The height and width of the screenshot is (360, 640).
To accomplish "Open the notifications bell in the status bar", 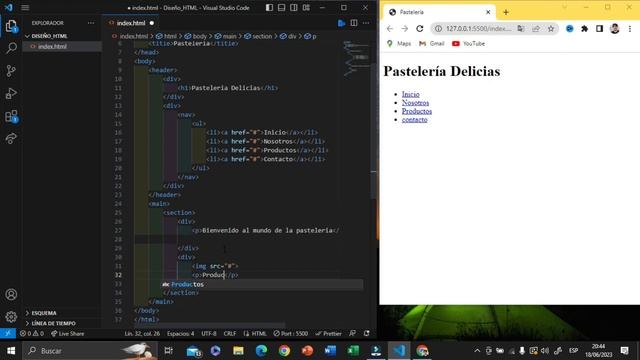I will point(367,333).
